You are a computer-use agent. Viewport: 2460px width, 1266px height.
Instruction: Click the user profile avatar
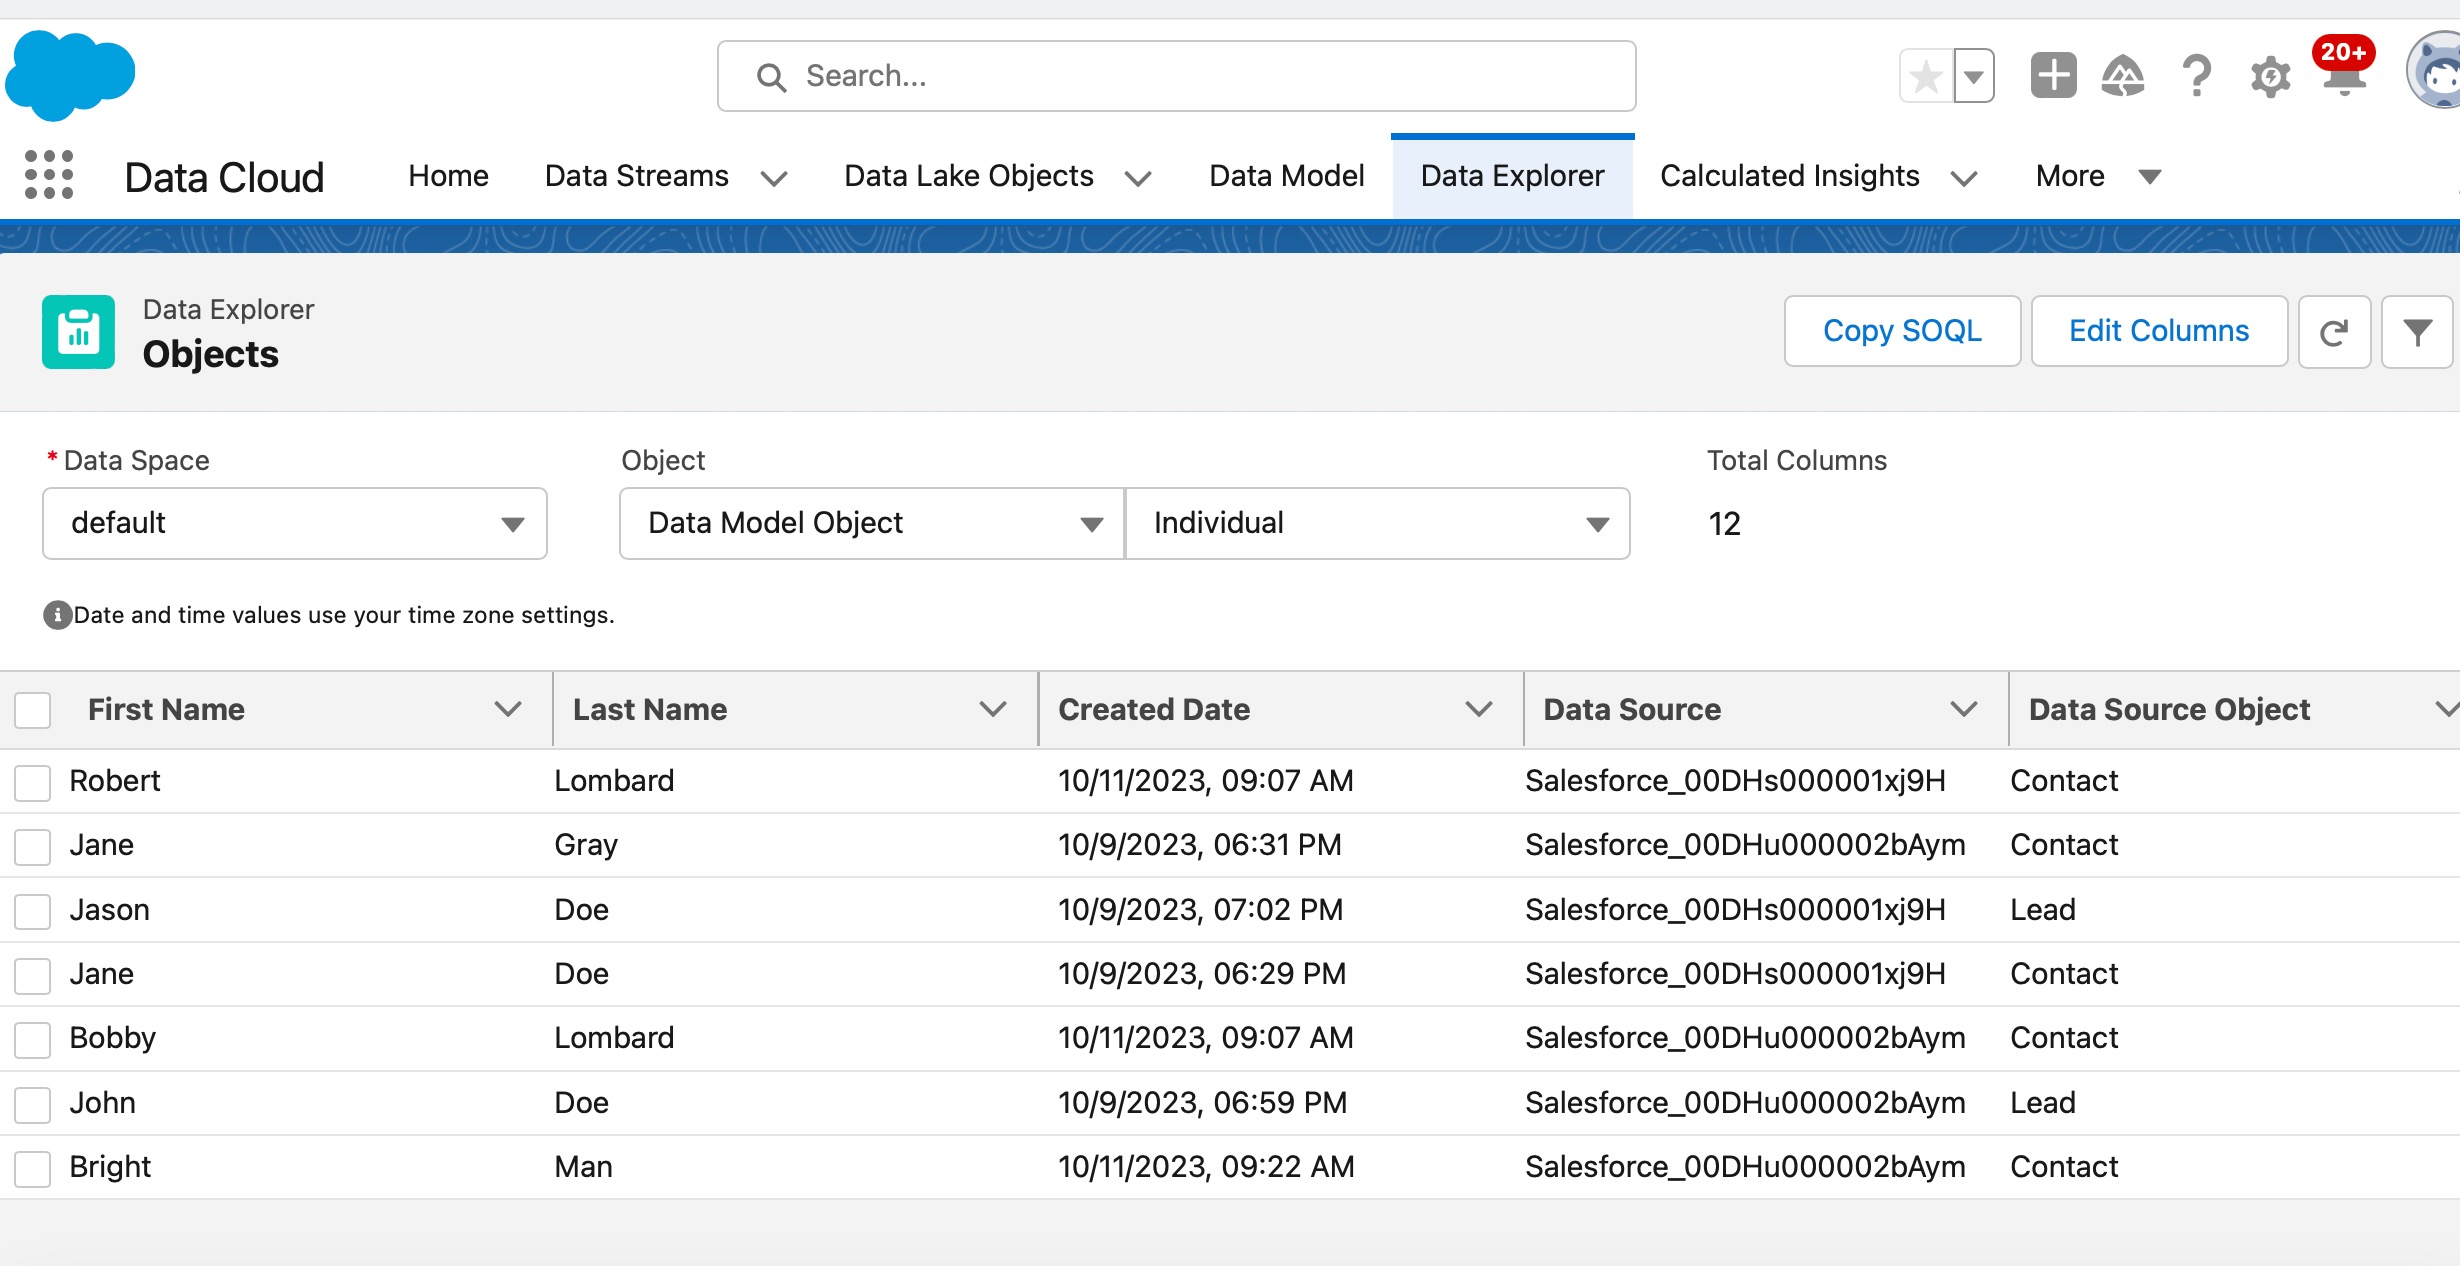[x=2435, y=72]
